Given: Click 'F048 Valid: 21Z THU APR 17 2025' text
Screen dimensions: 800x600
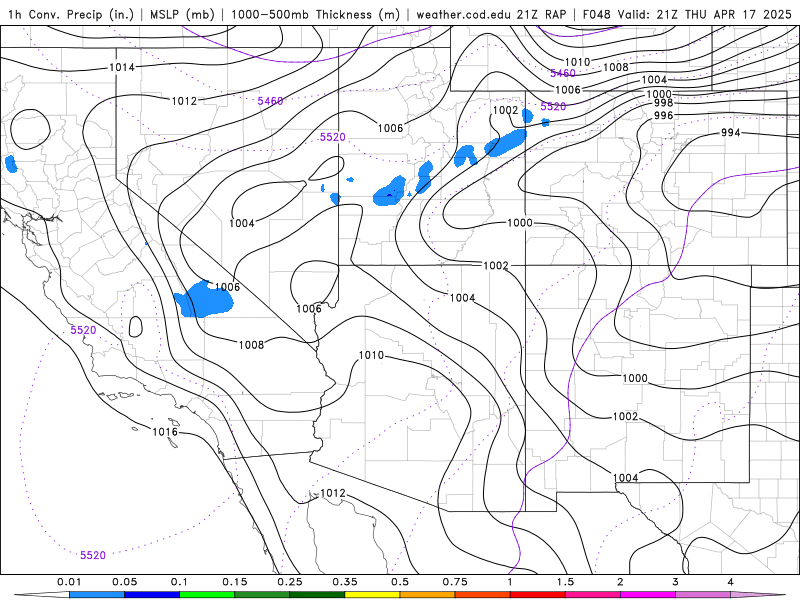Looking at the screenshot, I should point(687,14).
